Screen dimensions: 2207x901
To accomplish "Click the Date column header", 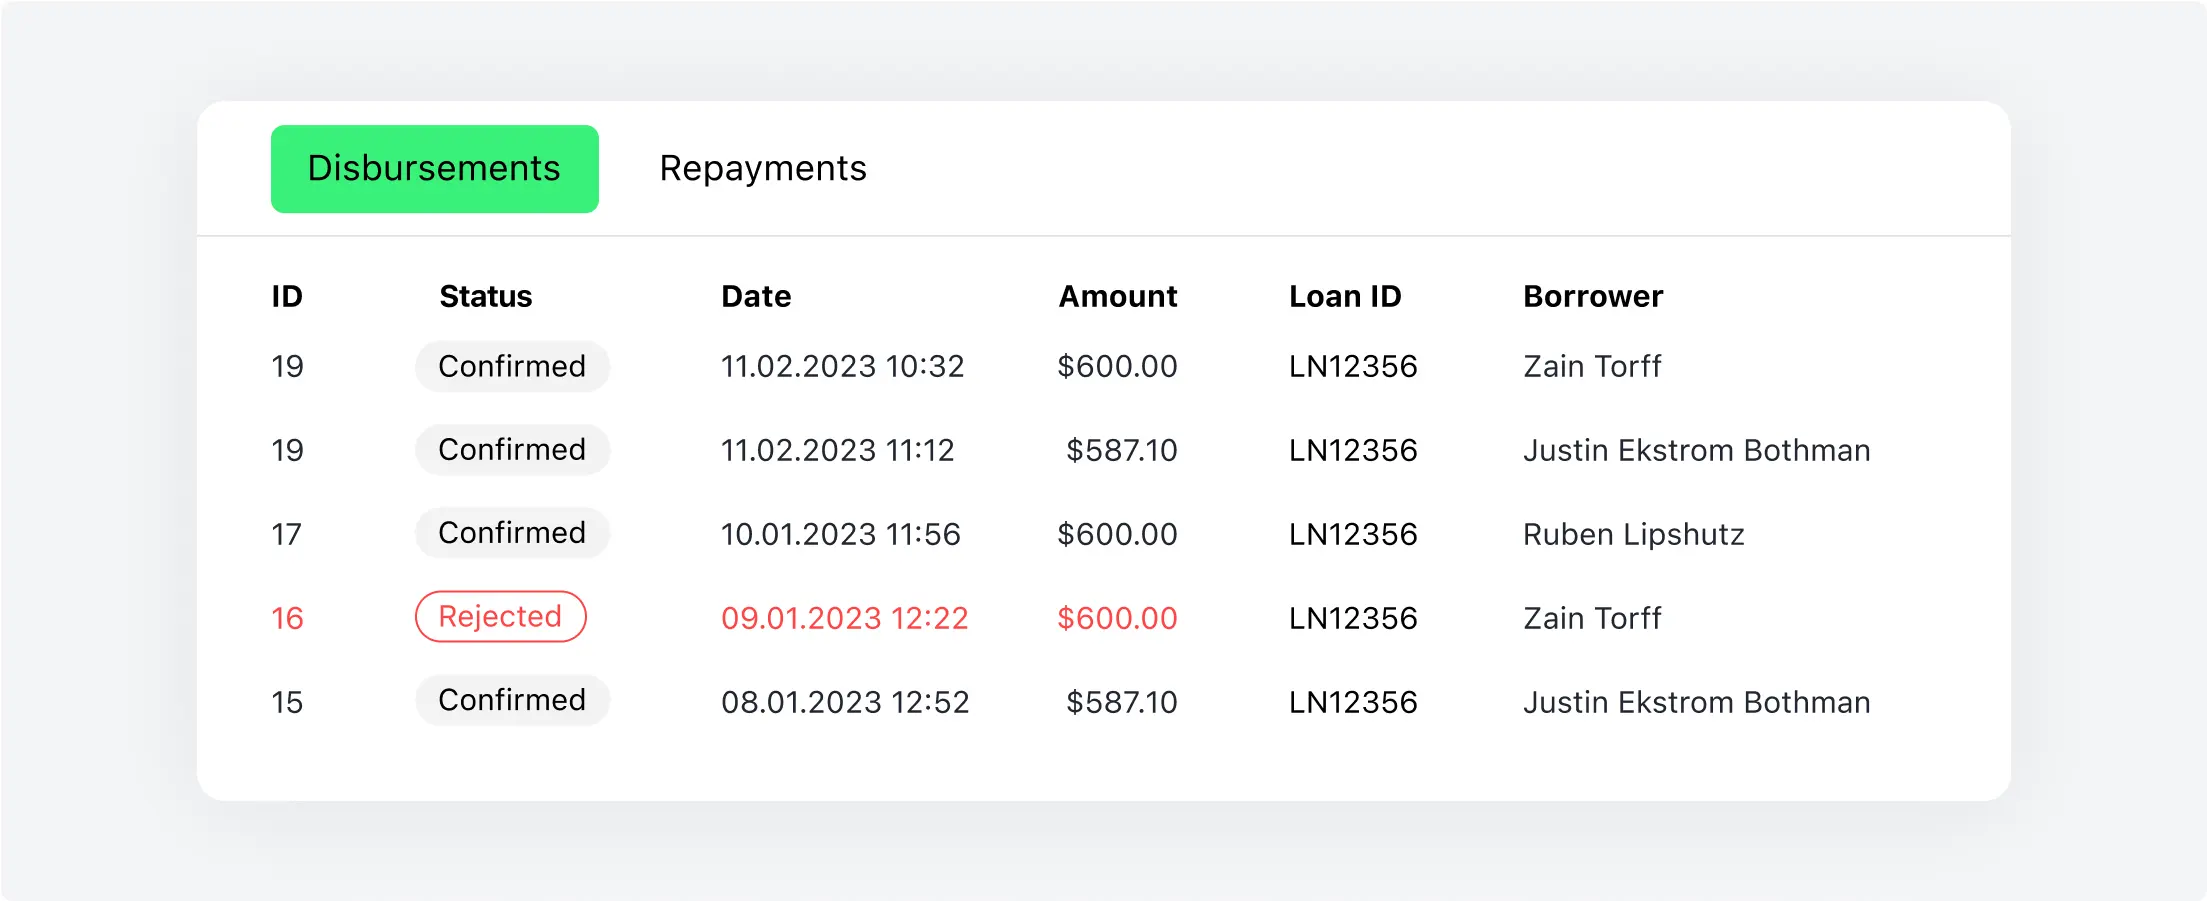I will click(756, 297).
